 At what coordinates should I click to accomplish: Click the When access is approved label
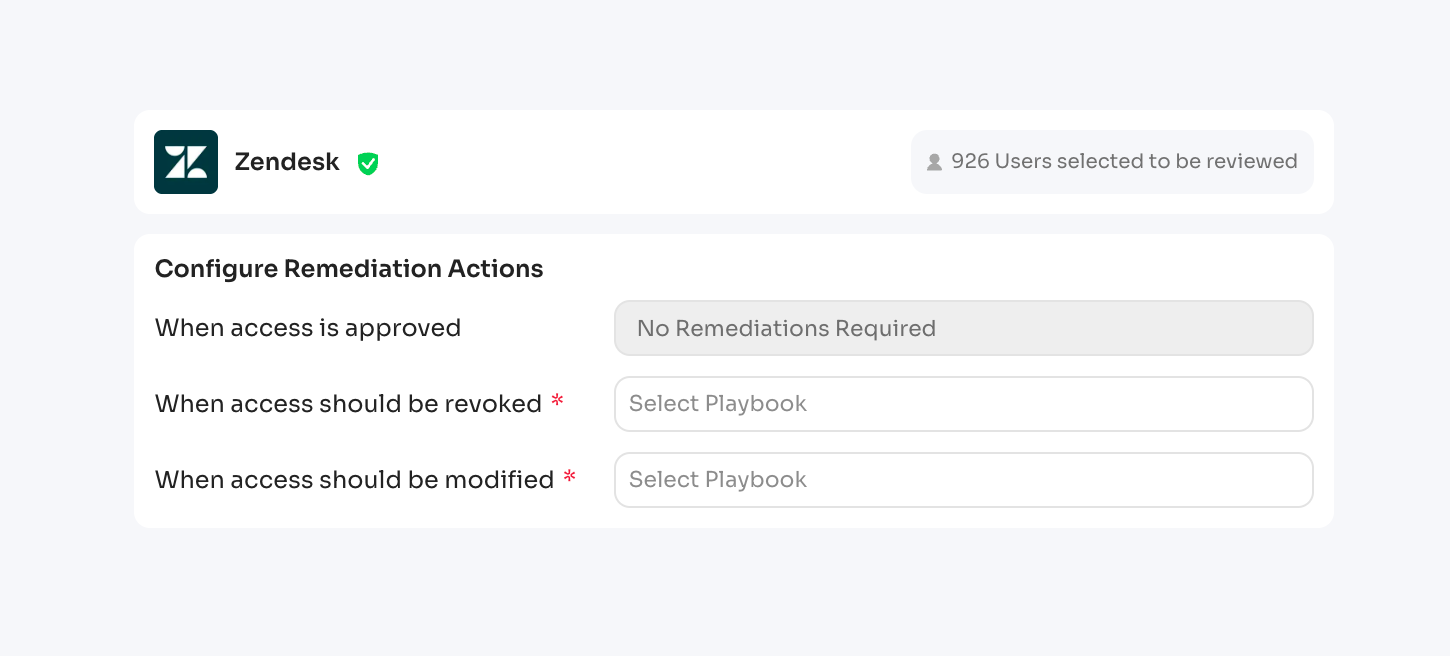coord(308,328)
